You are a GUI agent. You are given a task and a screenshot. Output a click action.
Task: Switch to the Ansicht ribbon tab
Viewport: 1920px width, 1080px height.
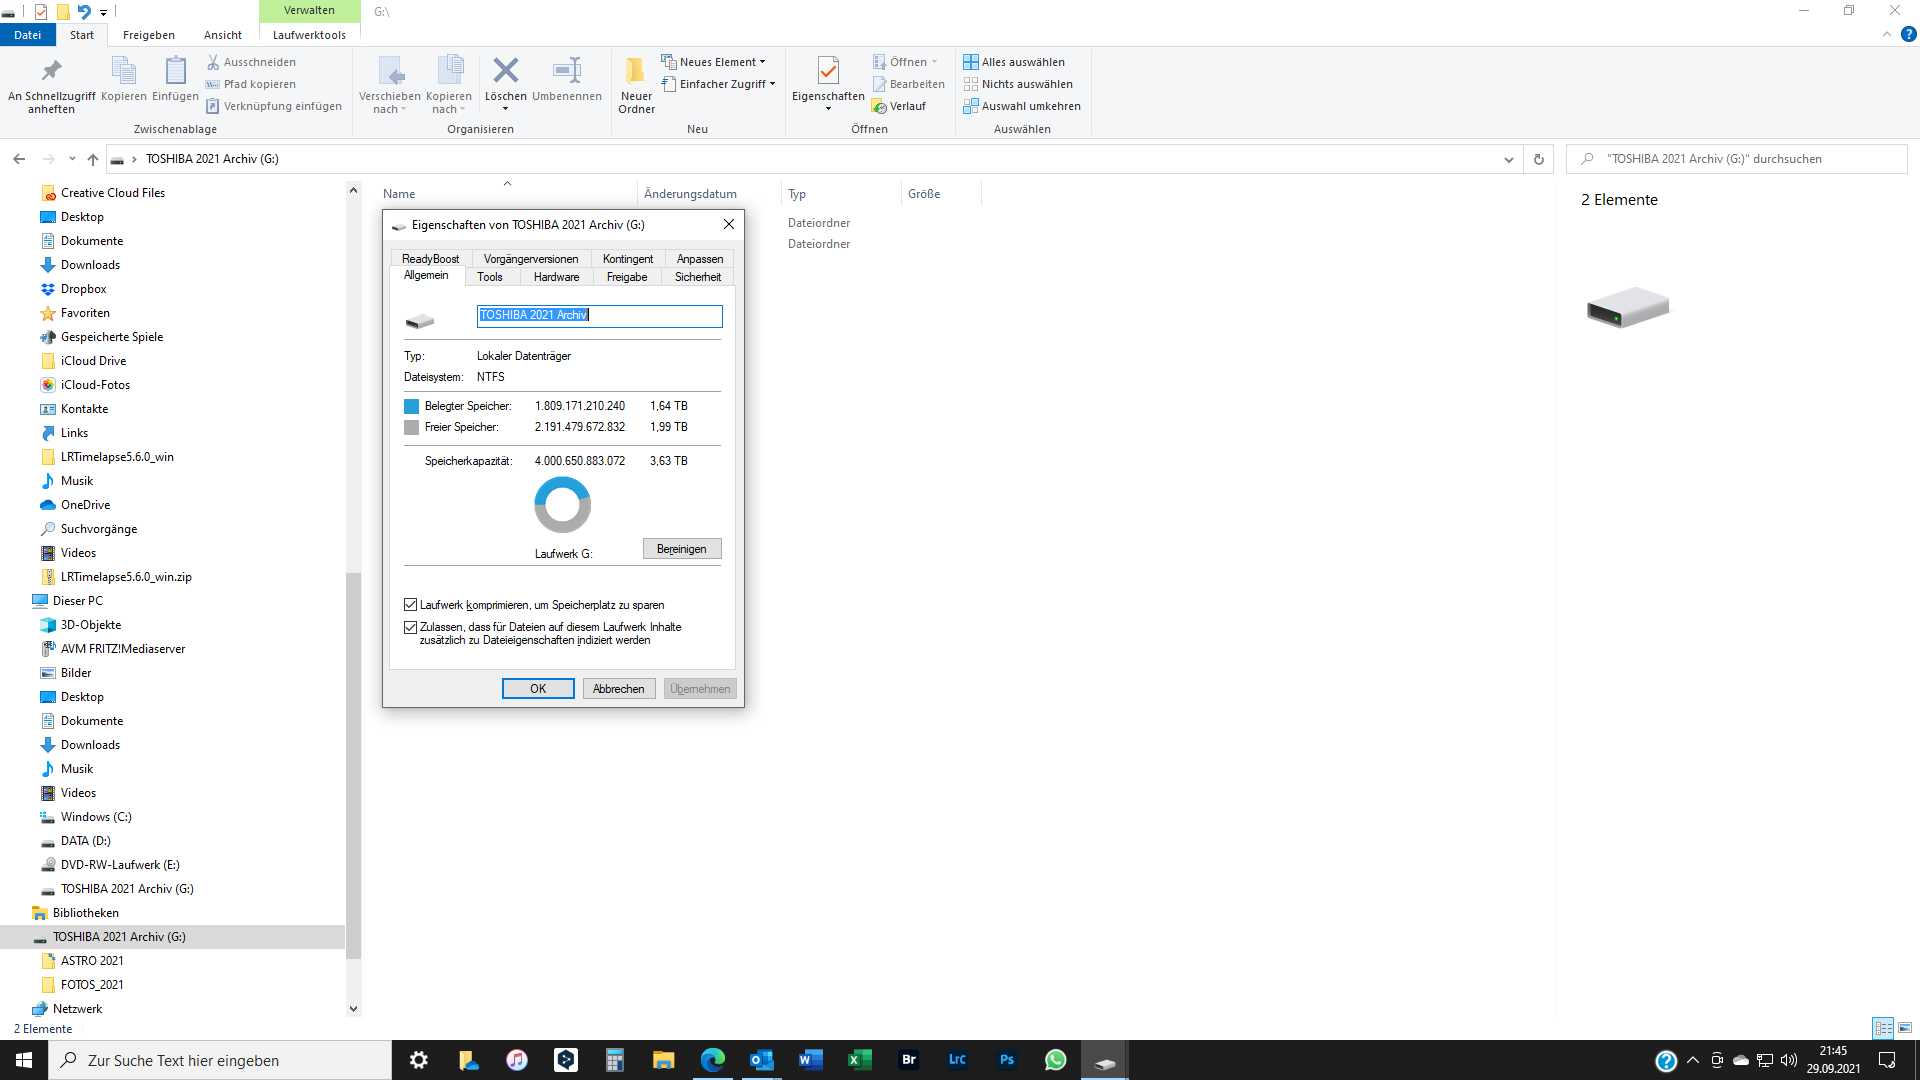click(223, 35)
